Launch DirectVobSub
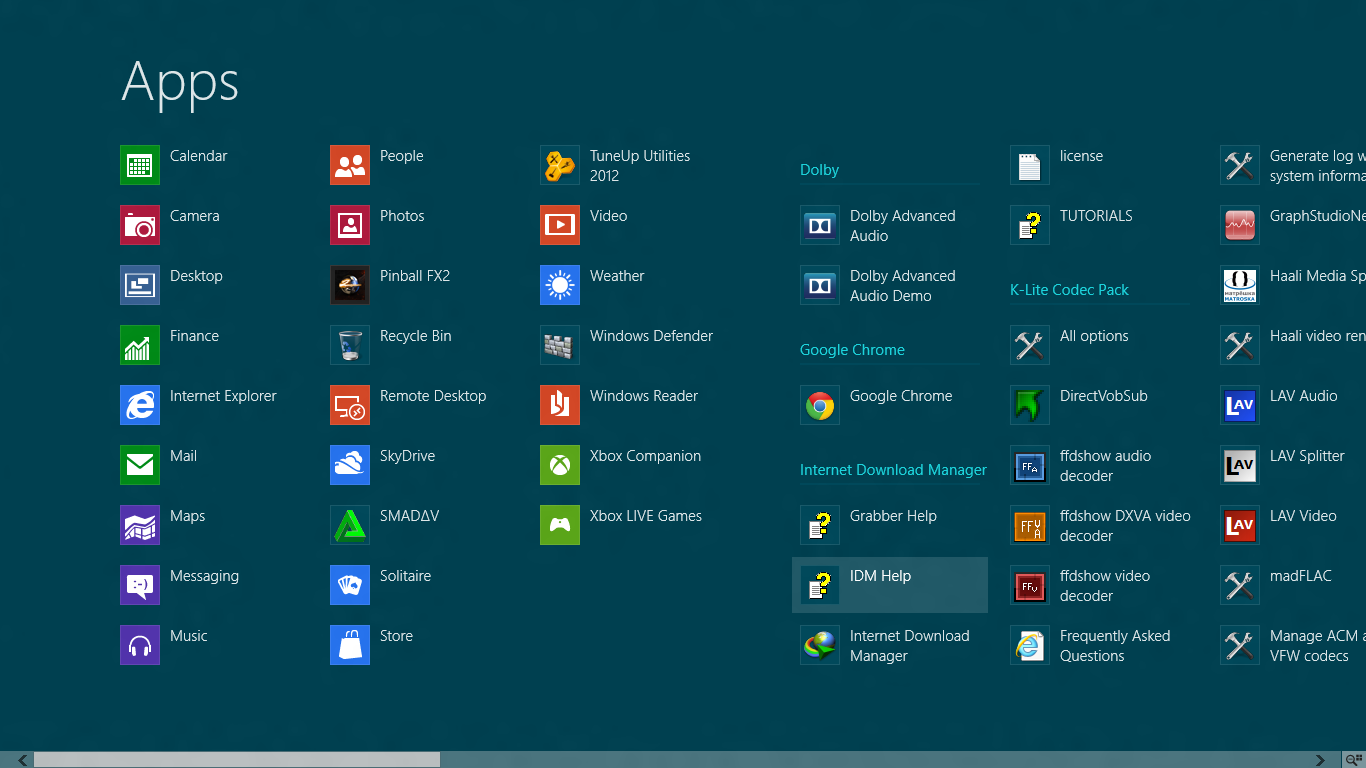Image resolution: width=1366 pixels, height=768 pixels. tap(1095, 395)
